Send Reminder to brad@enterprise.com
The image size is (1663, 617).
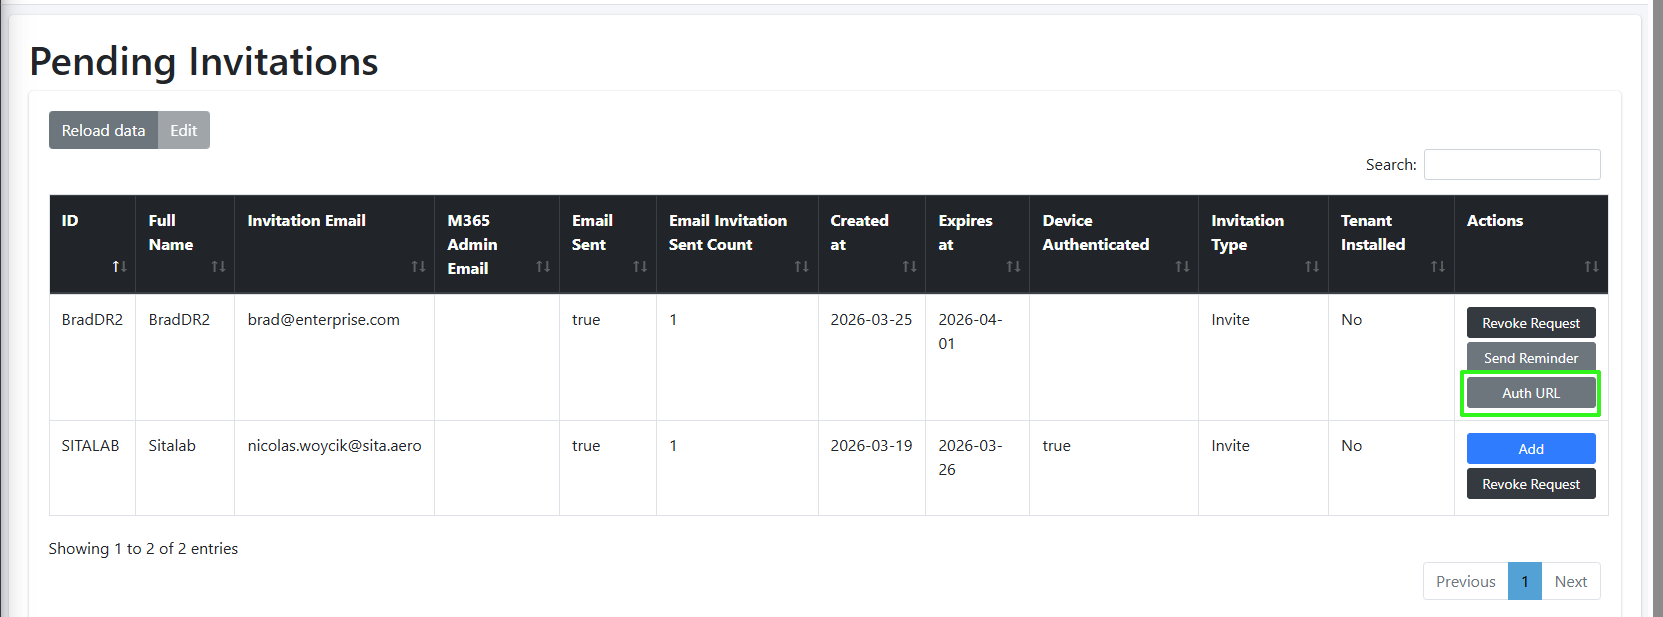(x=1531, y=358)
